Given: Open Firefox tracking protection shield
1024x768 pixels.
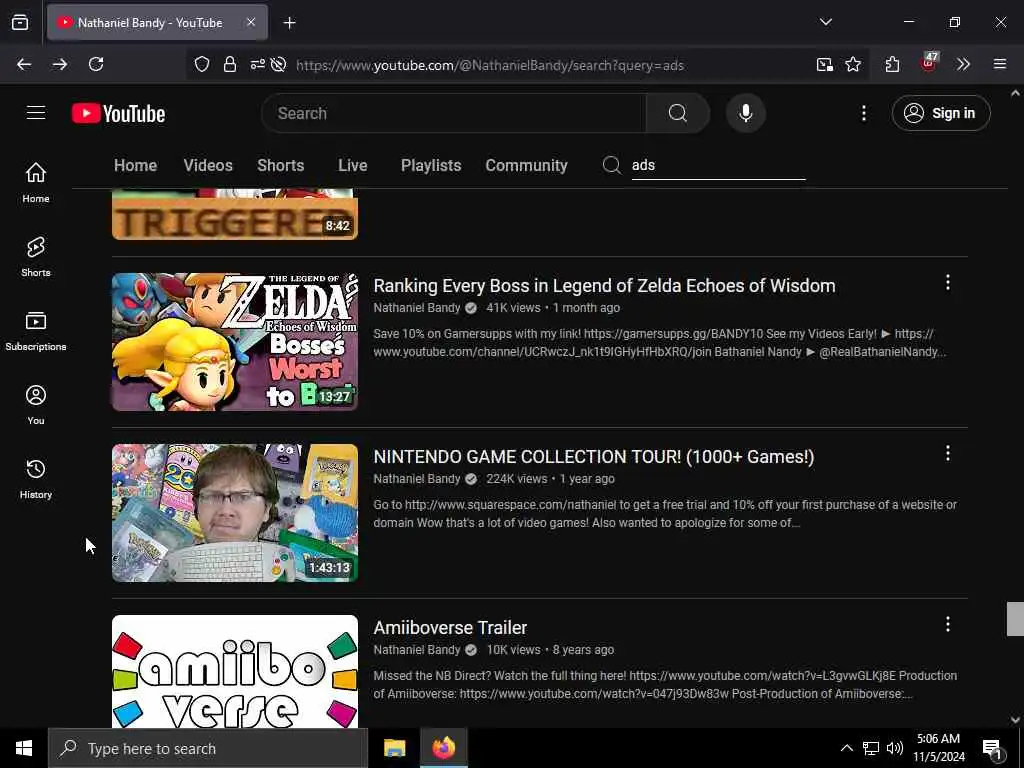Looking at the screenshot, I should pos(202,65).
